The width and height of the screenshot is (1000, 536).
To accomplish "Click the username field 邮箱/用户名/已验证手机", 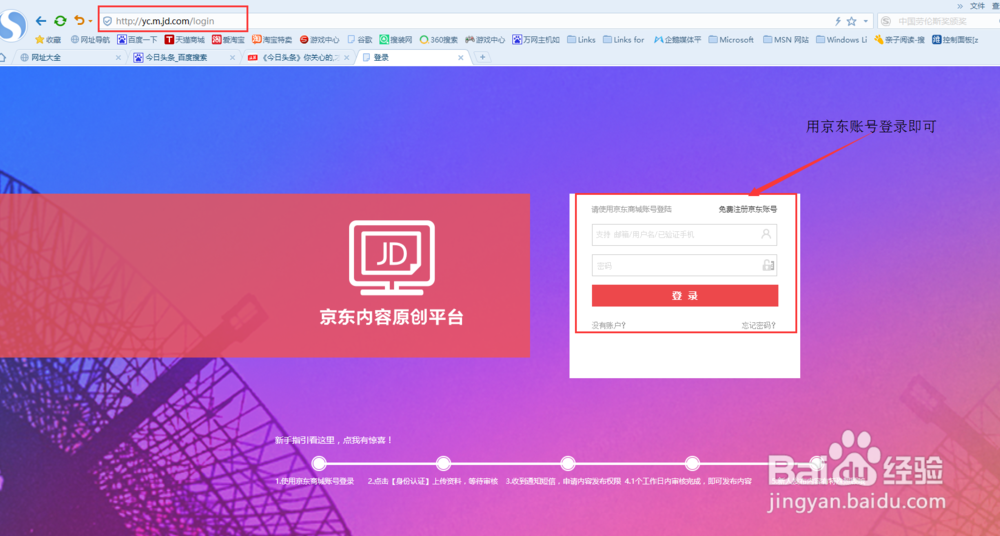I will click(x=684, y=234).
